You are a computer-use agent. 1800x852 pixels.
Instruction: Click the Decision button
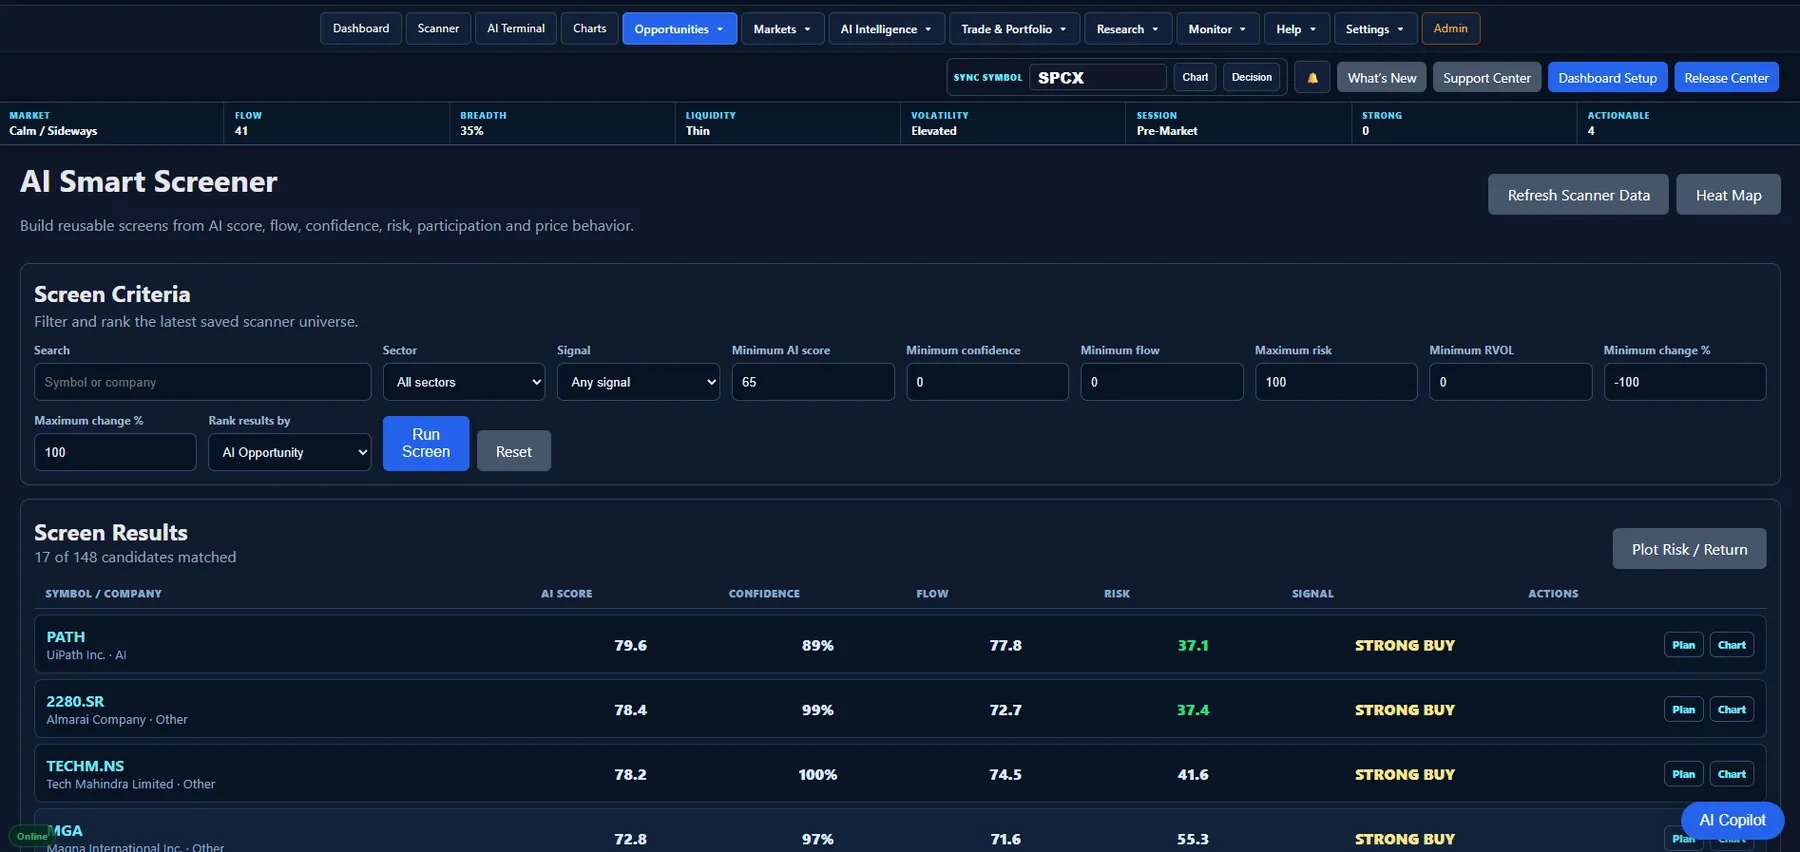coord(1251,77)
